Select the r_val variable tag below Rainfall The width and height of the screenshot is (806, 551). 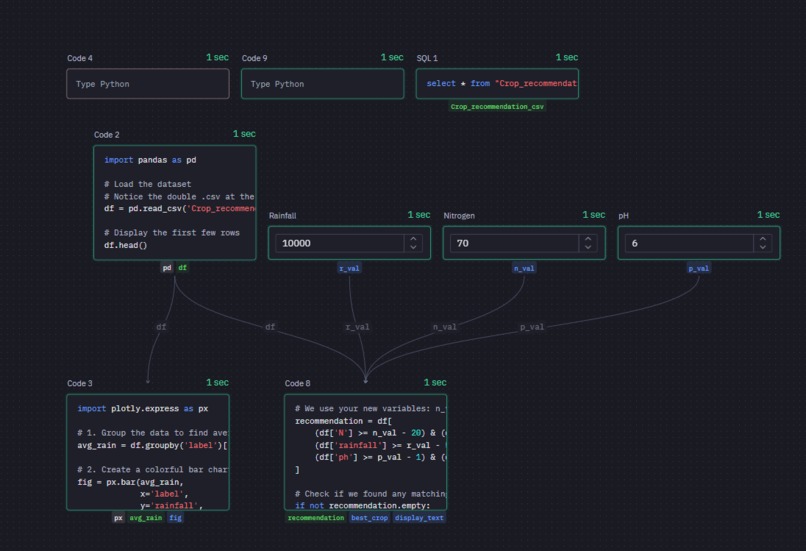[350, 268]
